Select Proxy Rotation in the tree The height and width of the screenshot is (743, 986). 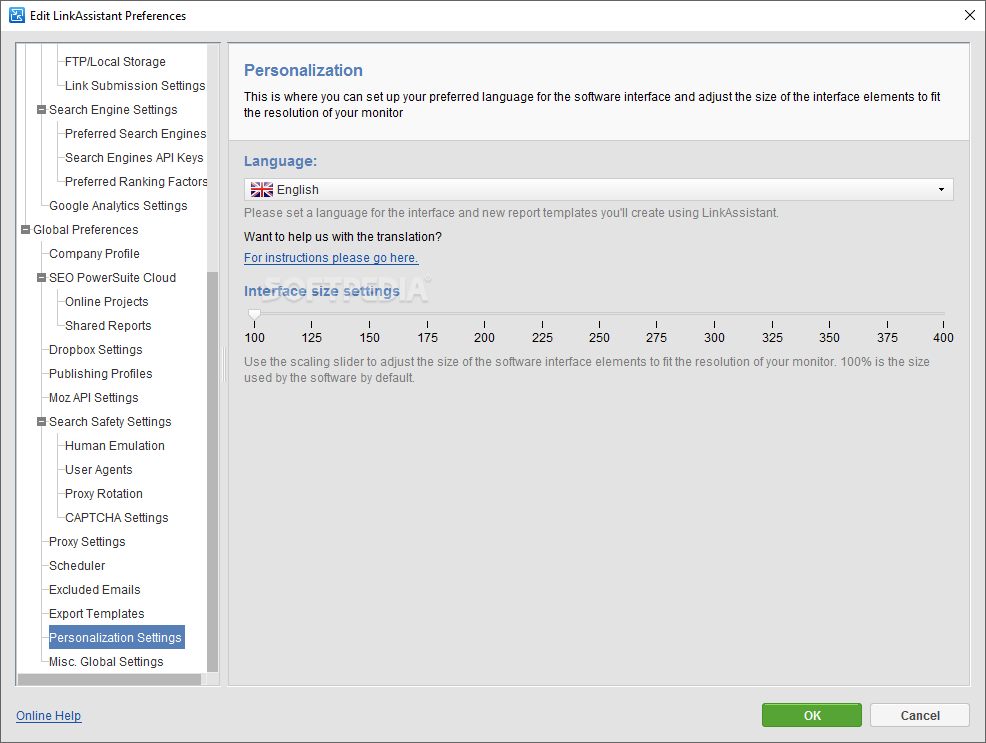[x=104, y=494]
